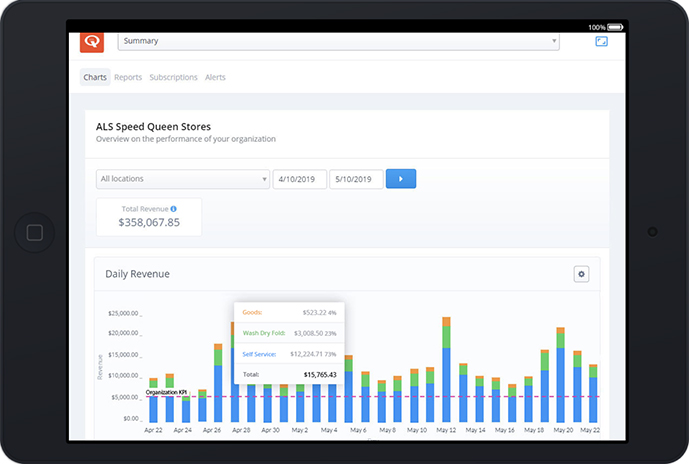Click the May 12 revenue bar

pos(446,370)
